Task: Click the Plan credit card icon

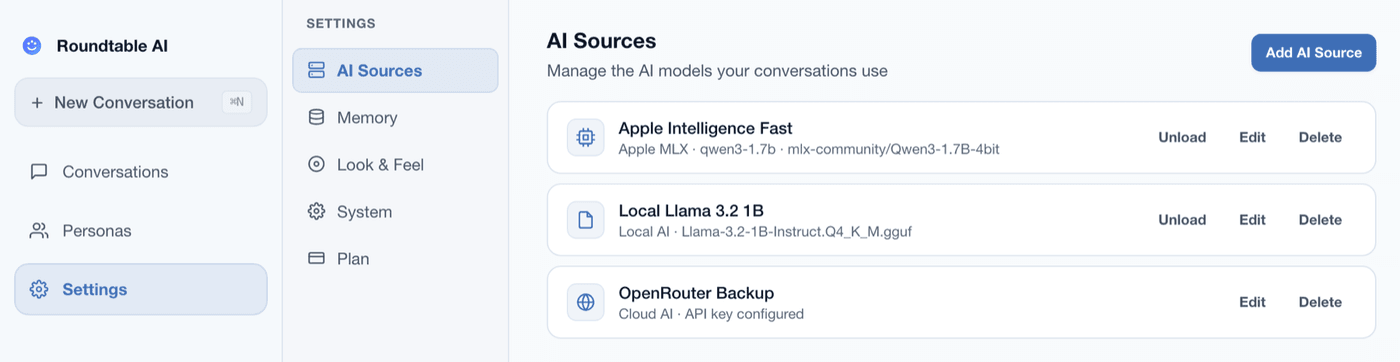Action: (x=316, y=259)
